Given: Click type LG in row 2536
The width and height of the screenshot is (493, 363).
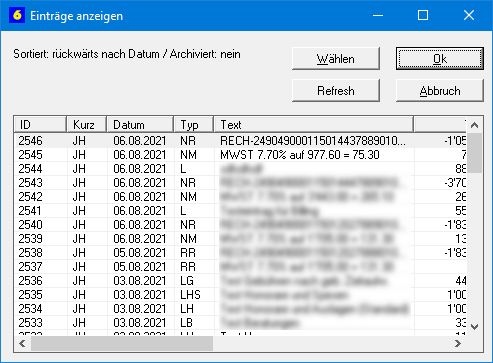Looking at the screenshot, I should (x=187, y=281).
